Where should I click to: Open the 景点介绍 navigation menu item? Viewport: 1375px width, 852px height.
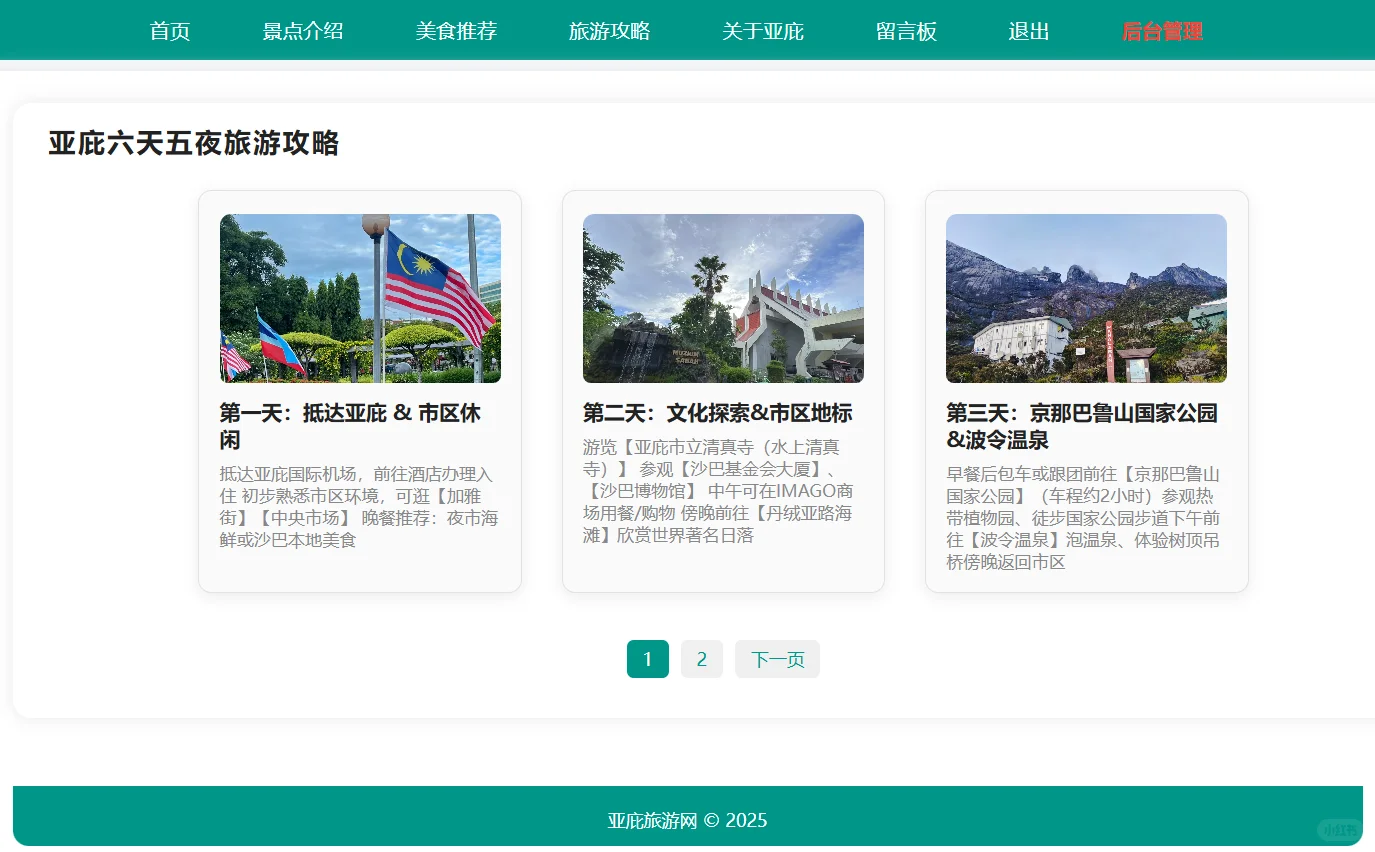302,31
